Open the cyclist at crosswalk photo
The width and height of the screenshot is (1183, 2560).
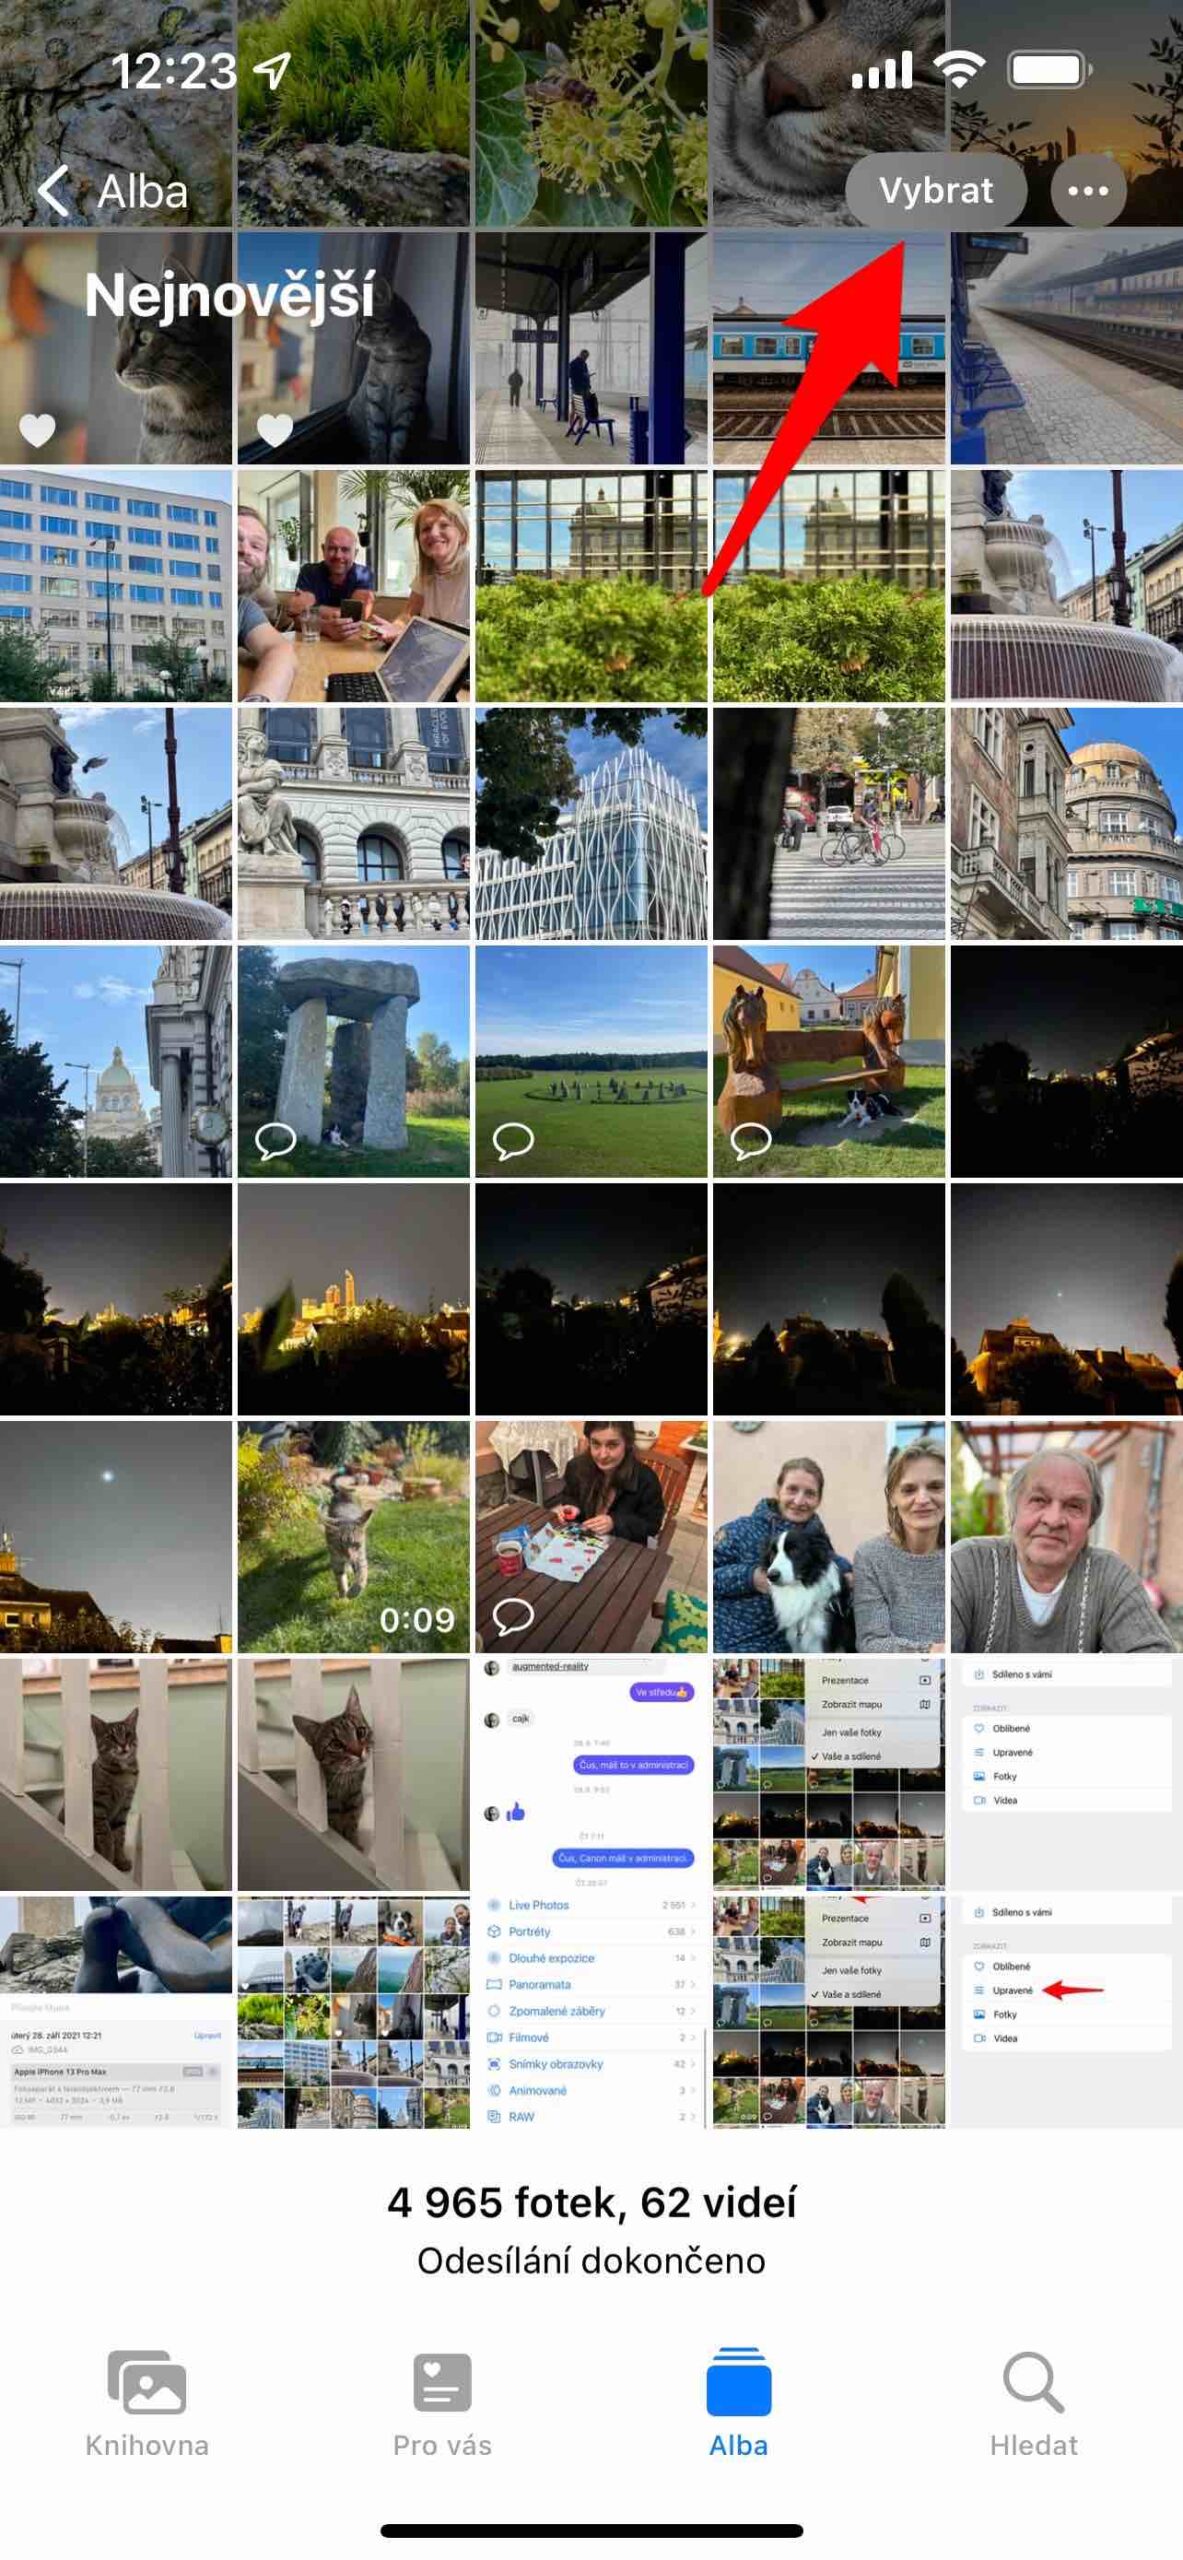(x=828, y=823)
